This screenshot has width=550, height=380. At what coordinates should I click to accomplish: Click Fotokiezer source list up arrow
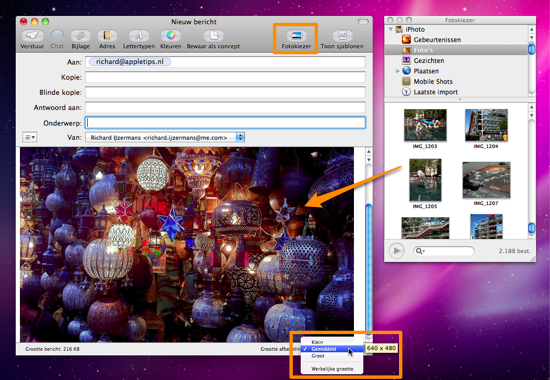pos(531,29)
